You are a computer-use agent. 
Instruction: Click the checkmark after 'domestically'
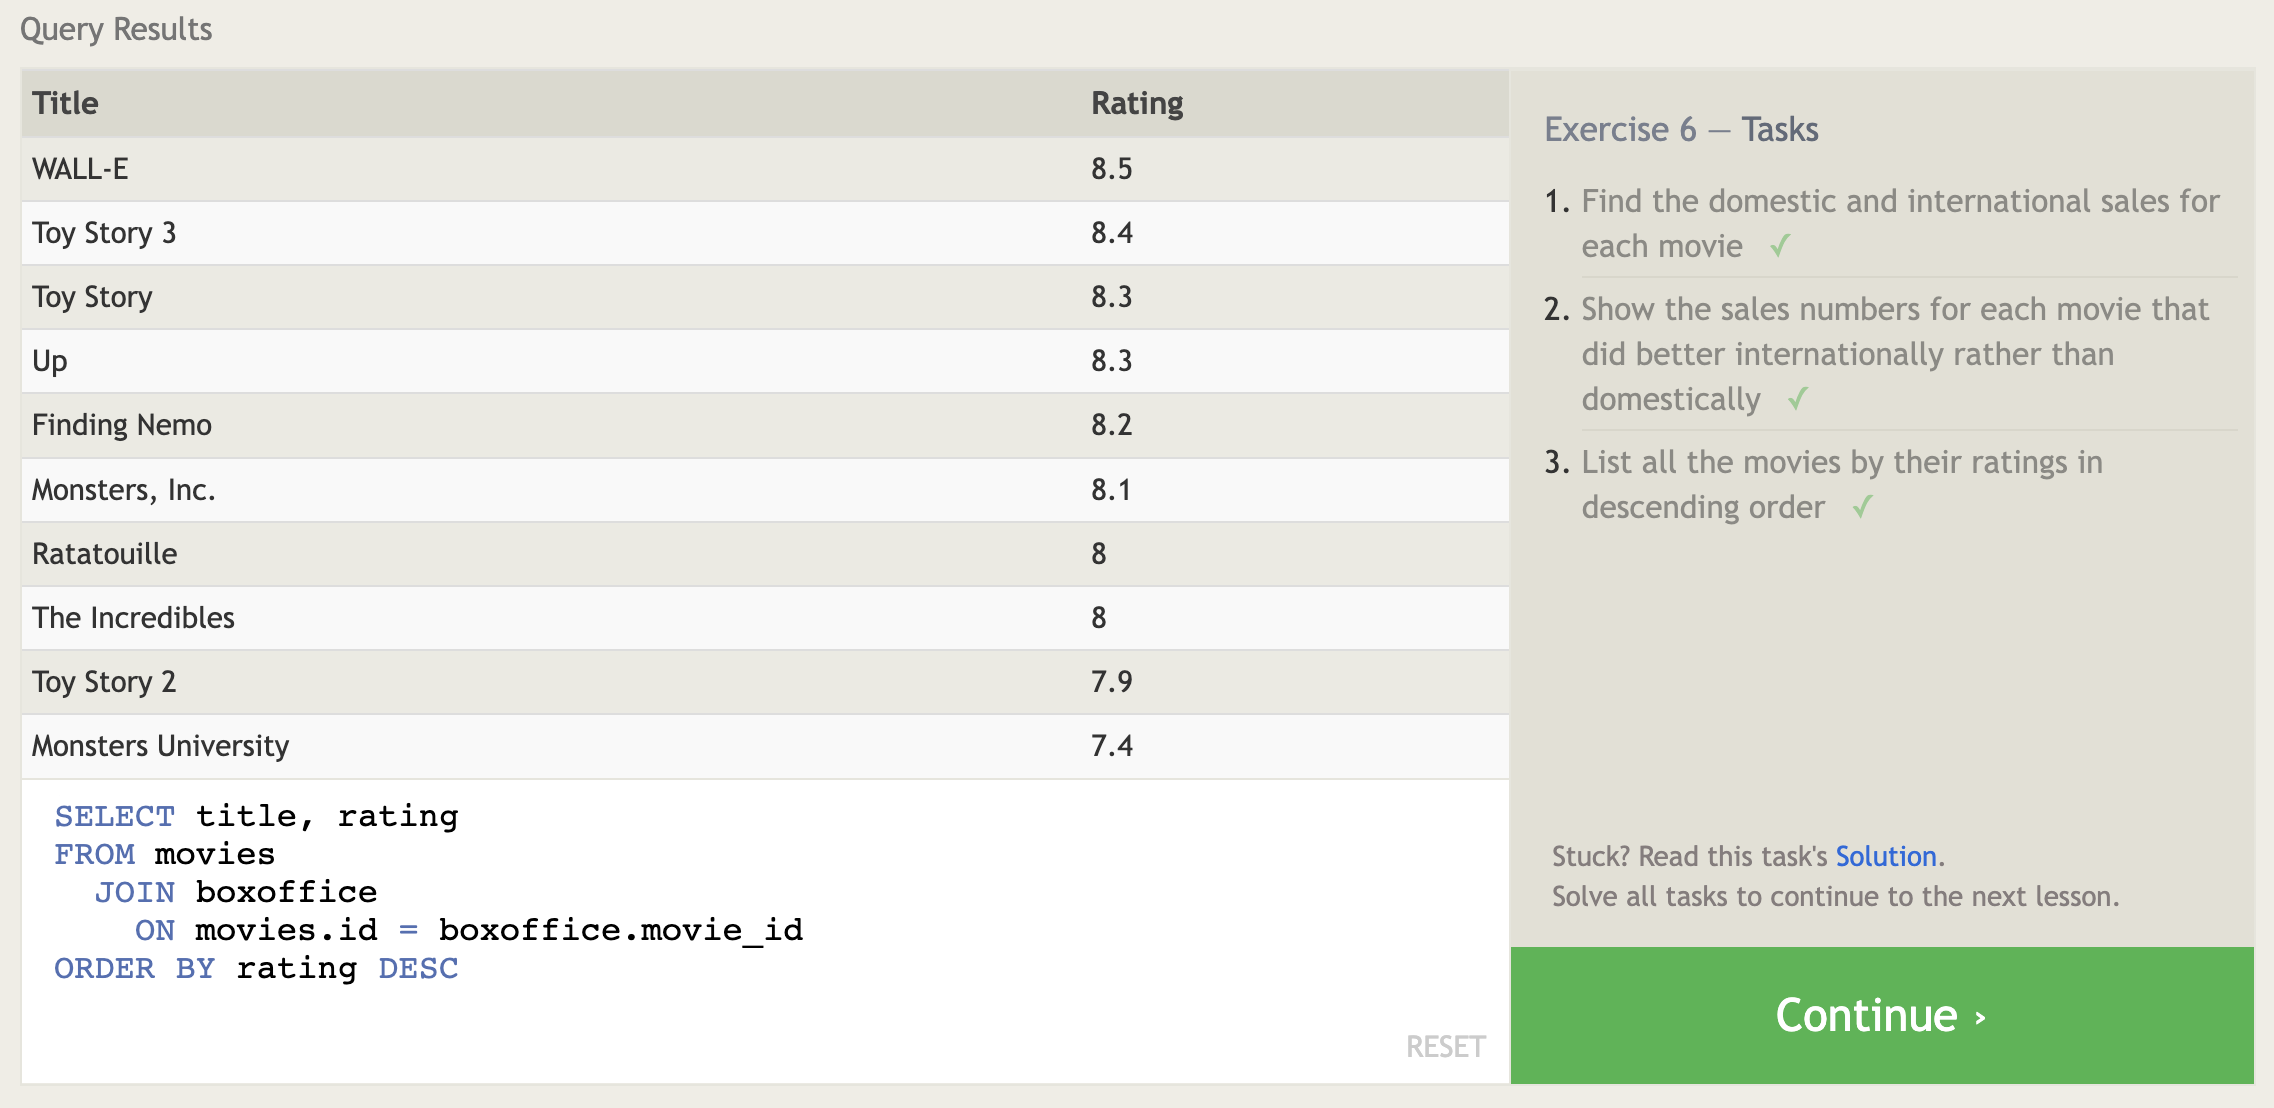tap(1797, 399)
